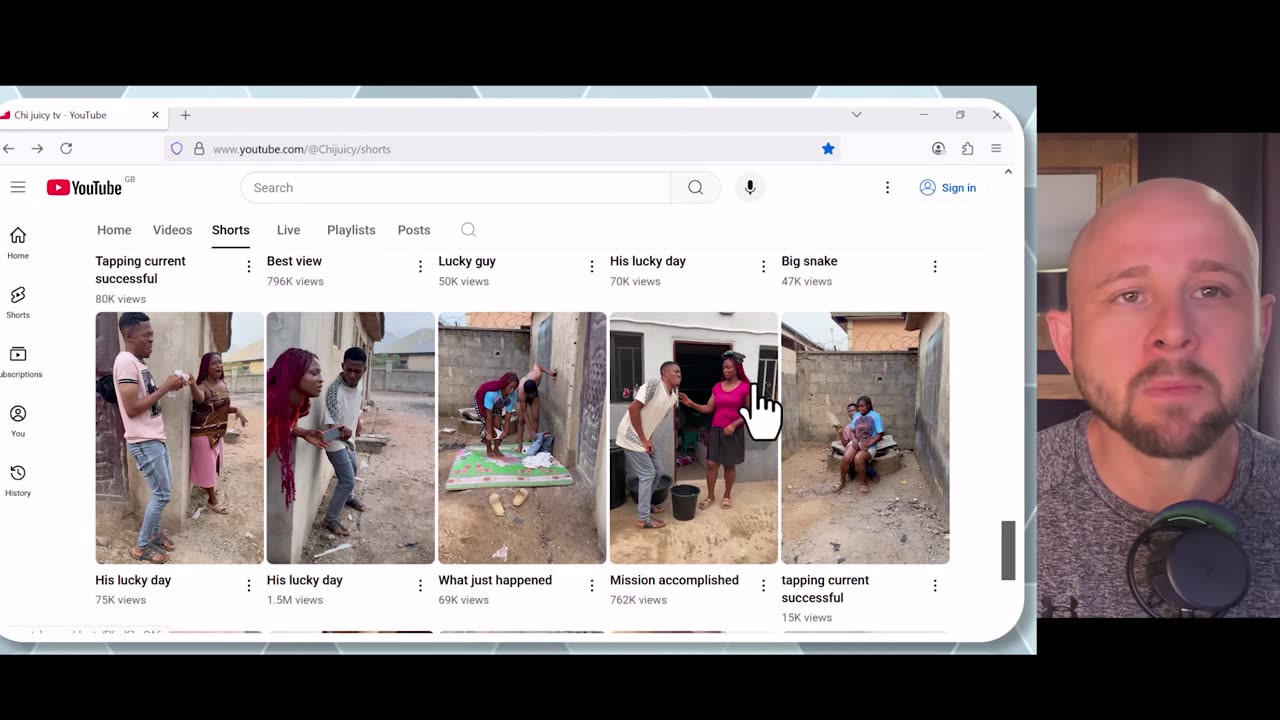Open a new browser tab

[185, 115]
